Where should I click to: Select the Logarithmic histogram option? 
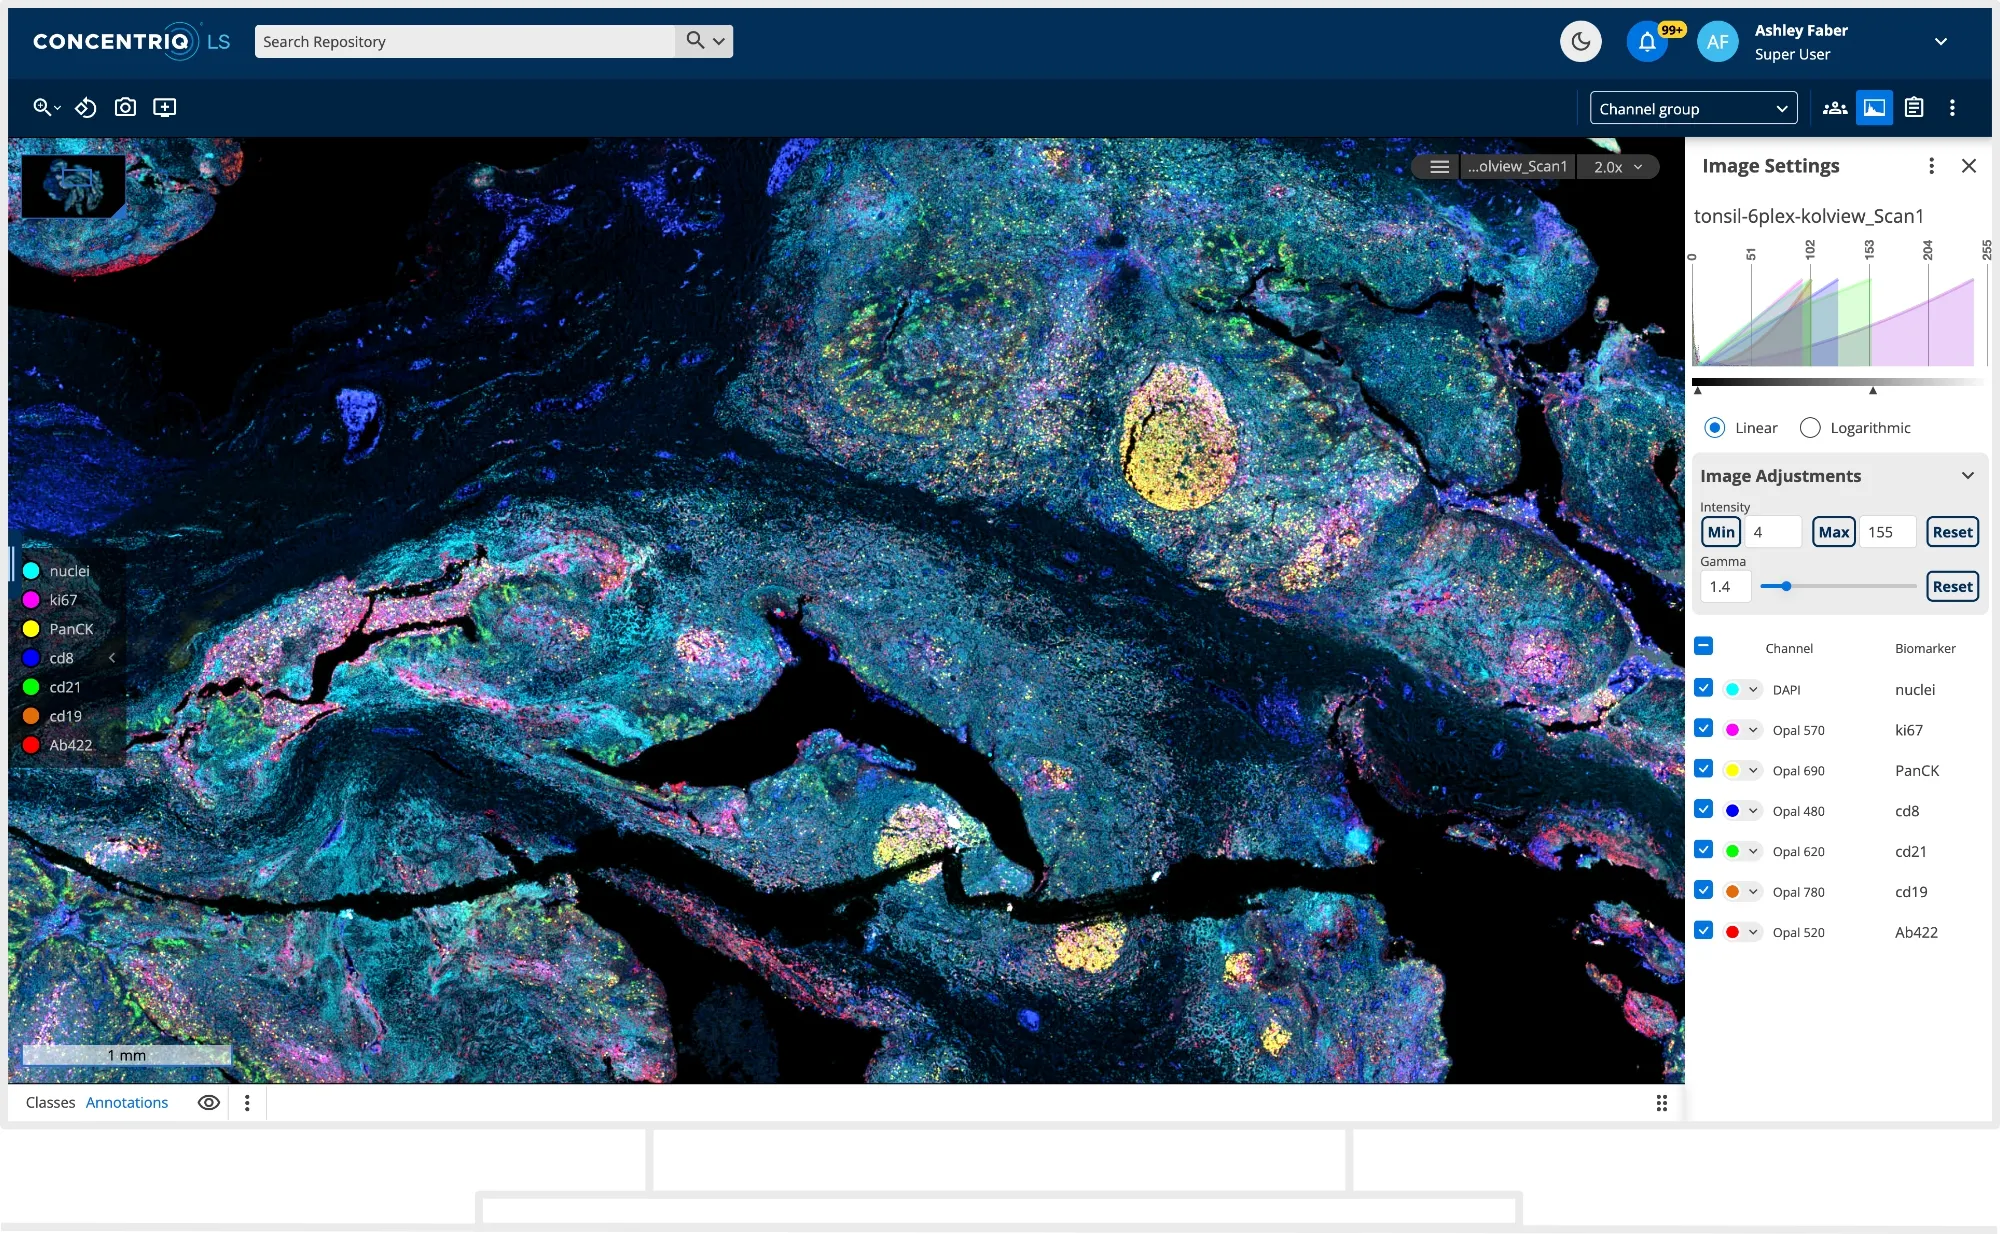[1810, 428]
